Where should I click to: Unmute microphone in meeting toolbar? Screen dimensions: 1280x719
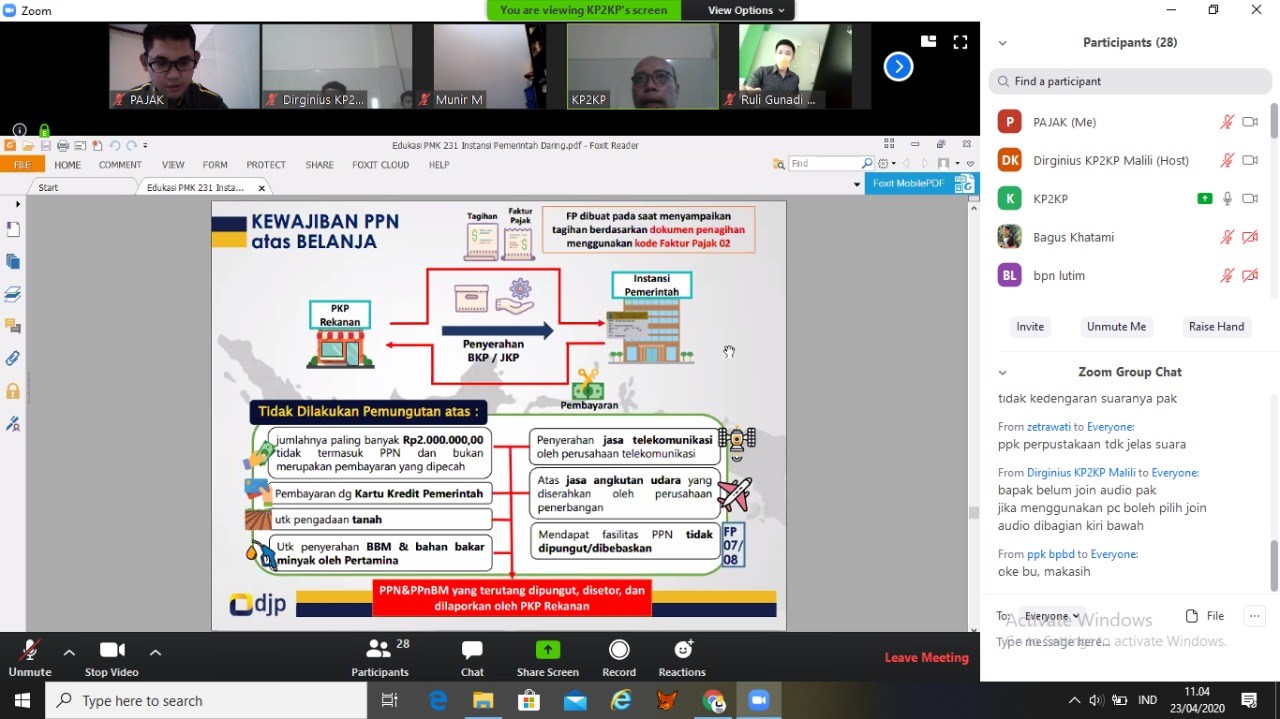point(30,651)
